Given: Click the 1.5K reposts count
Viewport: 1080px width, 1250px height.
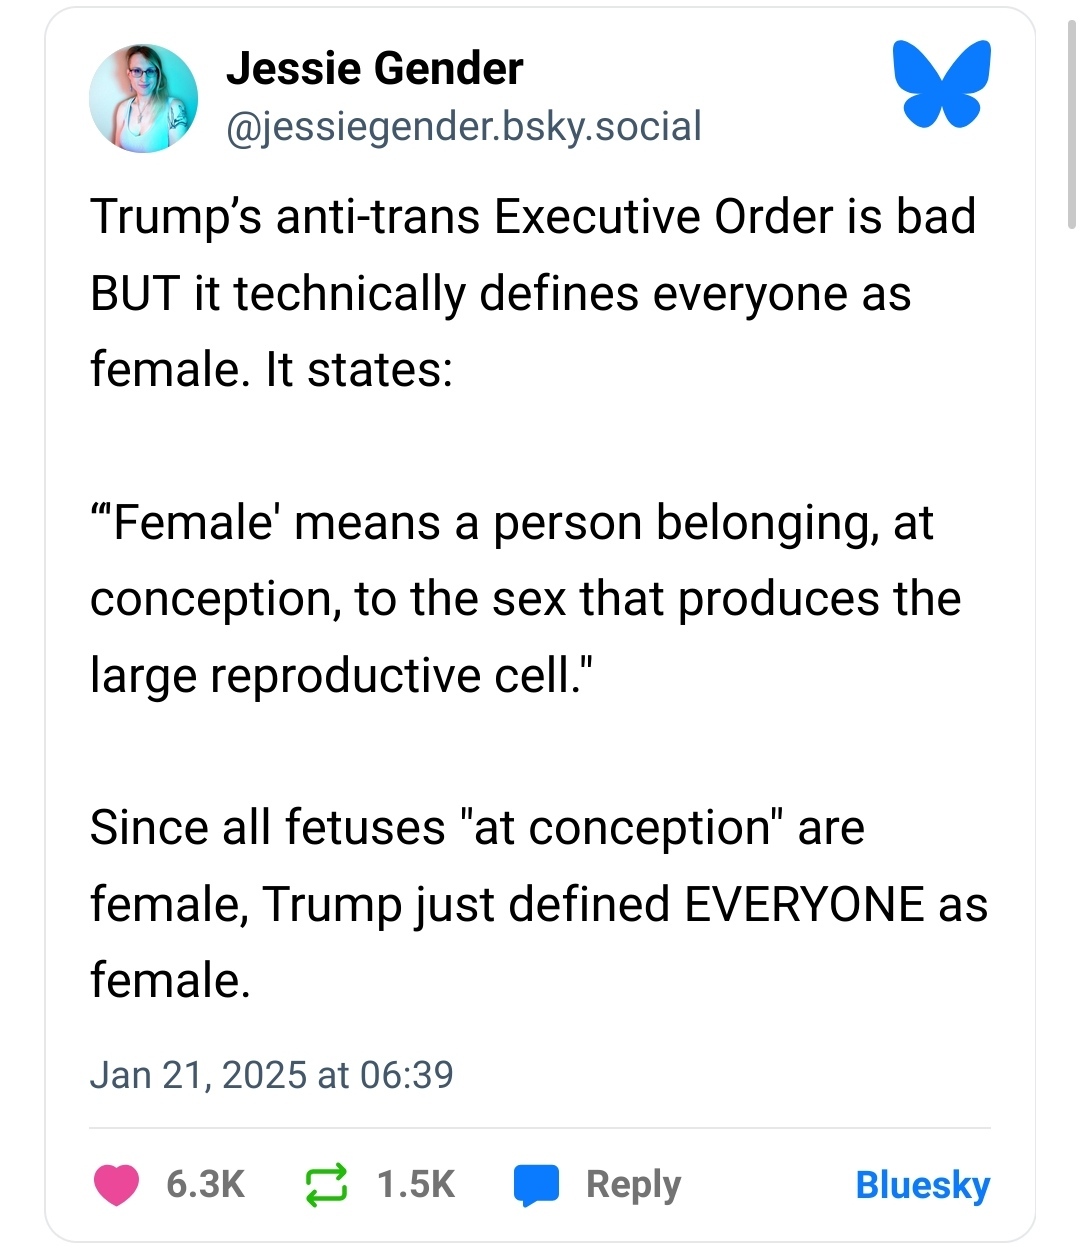Looking at the screenshot, I should coord(415,1185).
